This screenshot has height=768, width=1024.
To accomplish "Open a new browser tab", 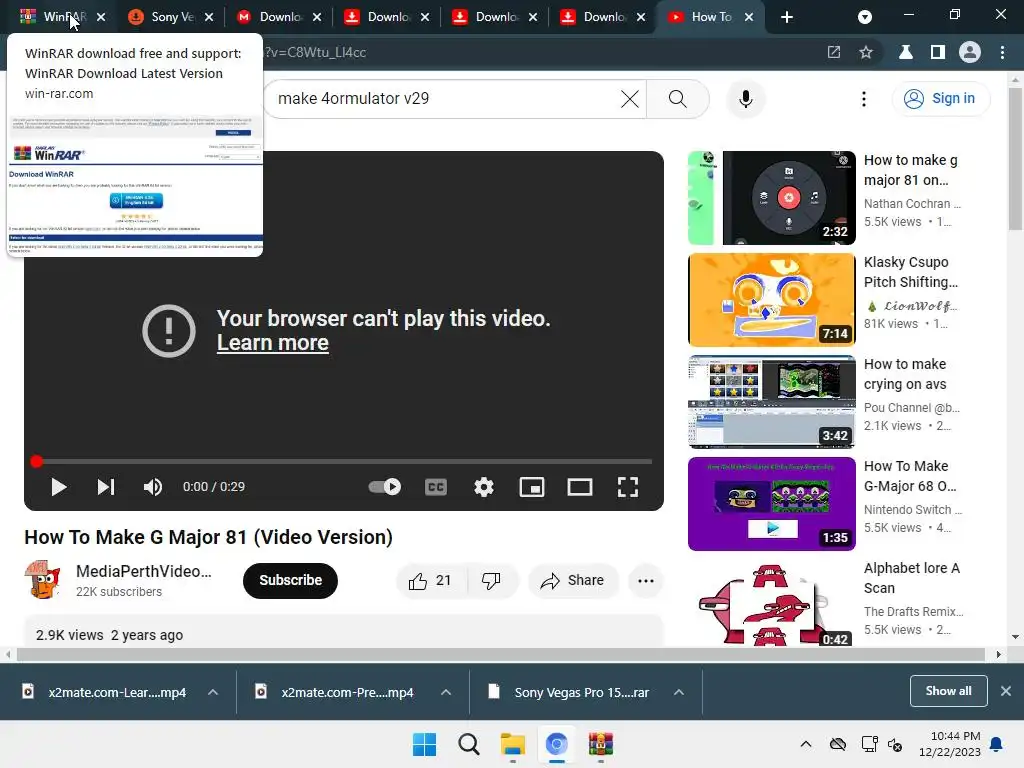I will tap(786, 17).
